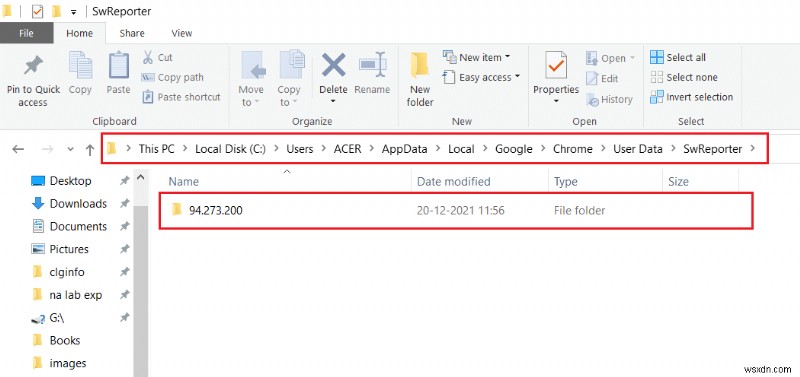
Task: Open Downloads in the sidebar
Action: click(x=69, y=204)
